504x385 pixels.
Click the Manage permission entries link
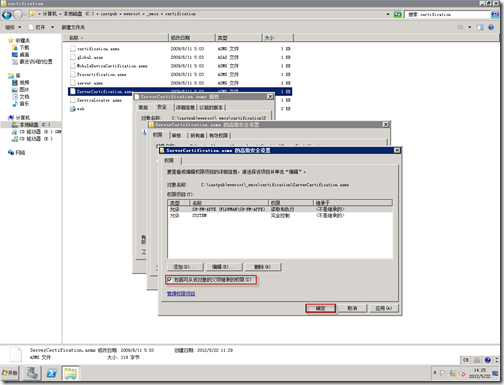(181, 294)
